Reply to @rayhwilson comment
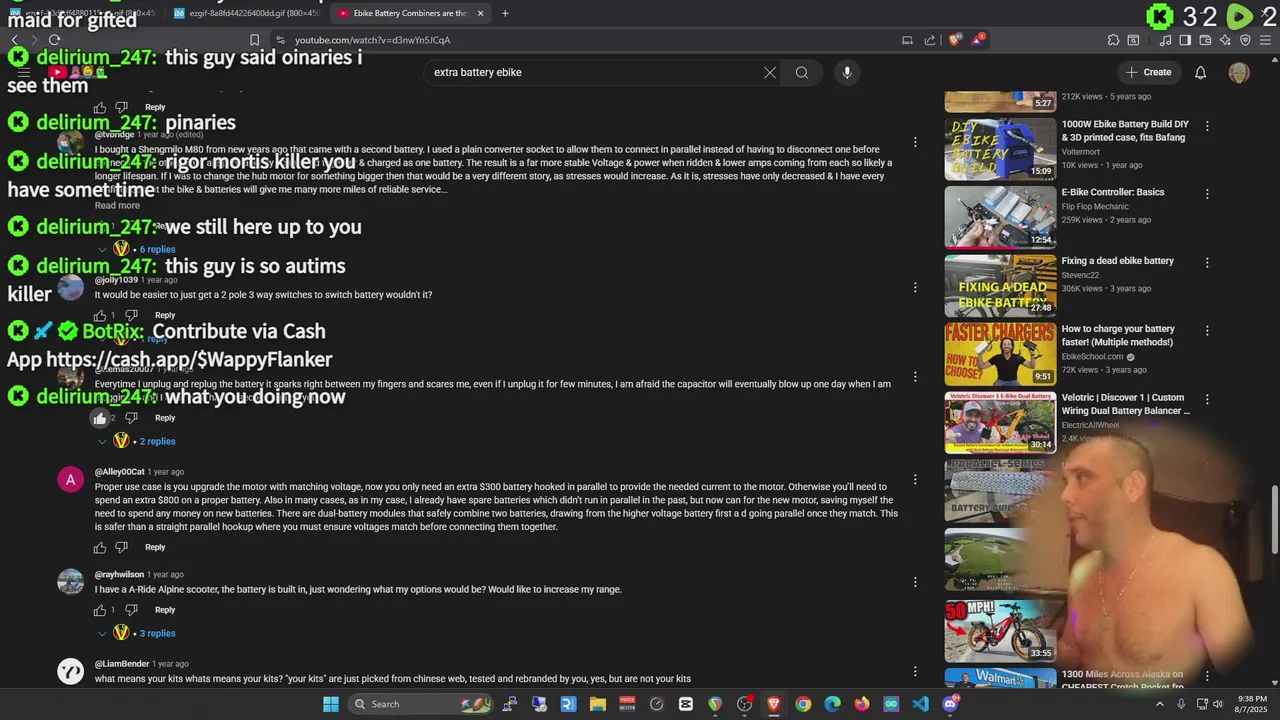 tap(165, 610)
